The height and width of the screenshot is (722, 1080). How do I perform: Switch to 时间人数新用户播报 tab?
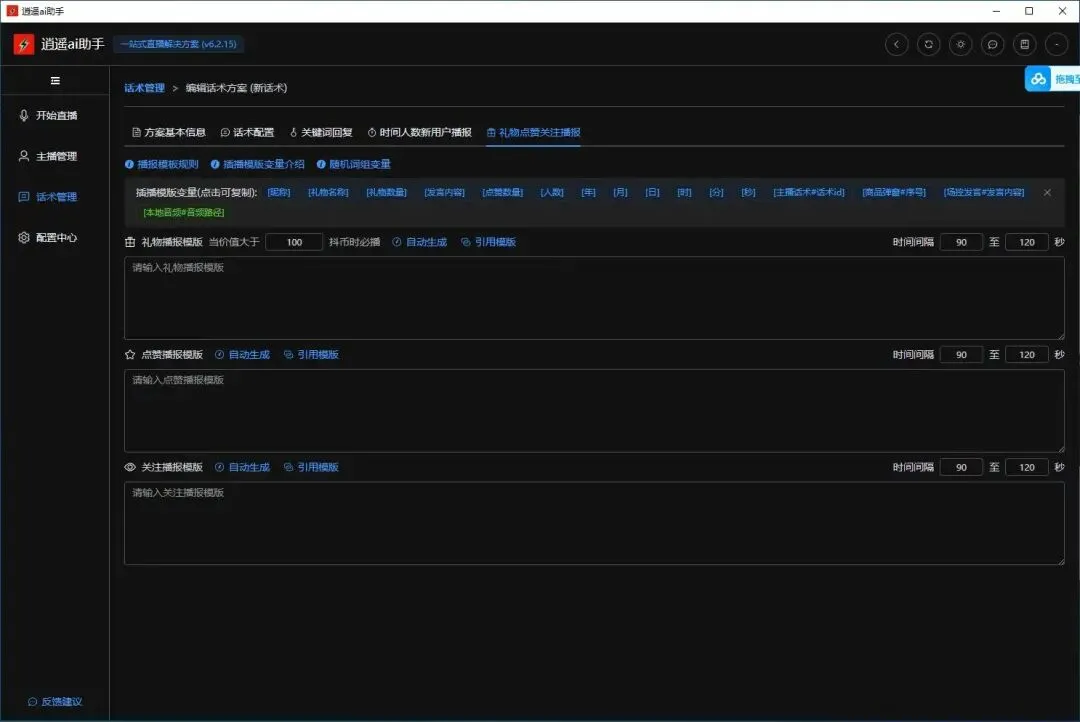click(419, 132)
